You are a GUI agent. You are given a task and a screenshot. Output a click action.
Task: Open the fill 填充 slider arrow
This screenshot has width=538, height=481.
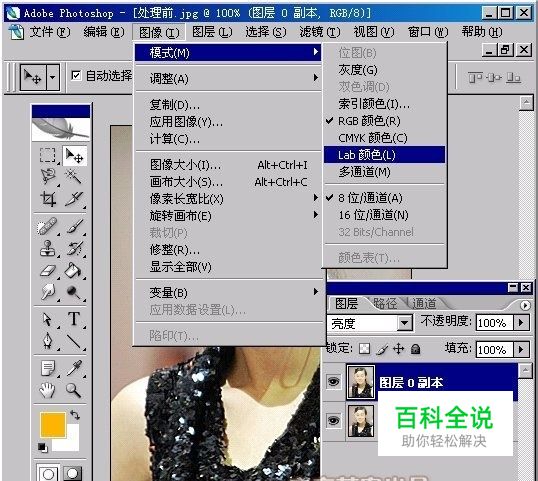pyautogui.click(x=521, y=349)
